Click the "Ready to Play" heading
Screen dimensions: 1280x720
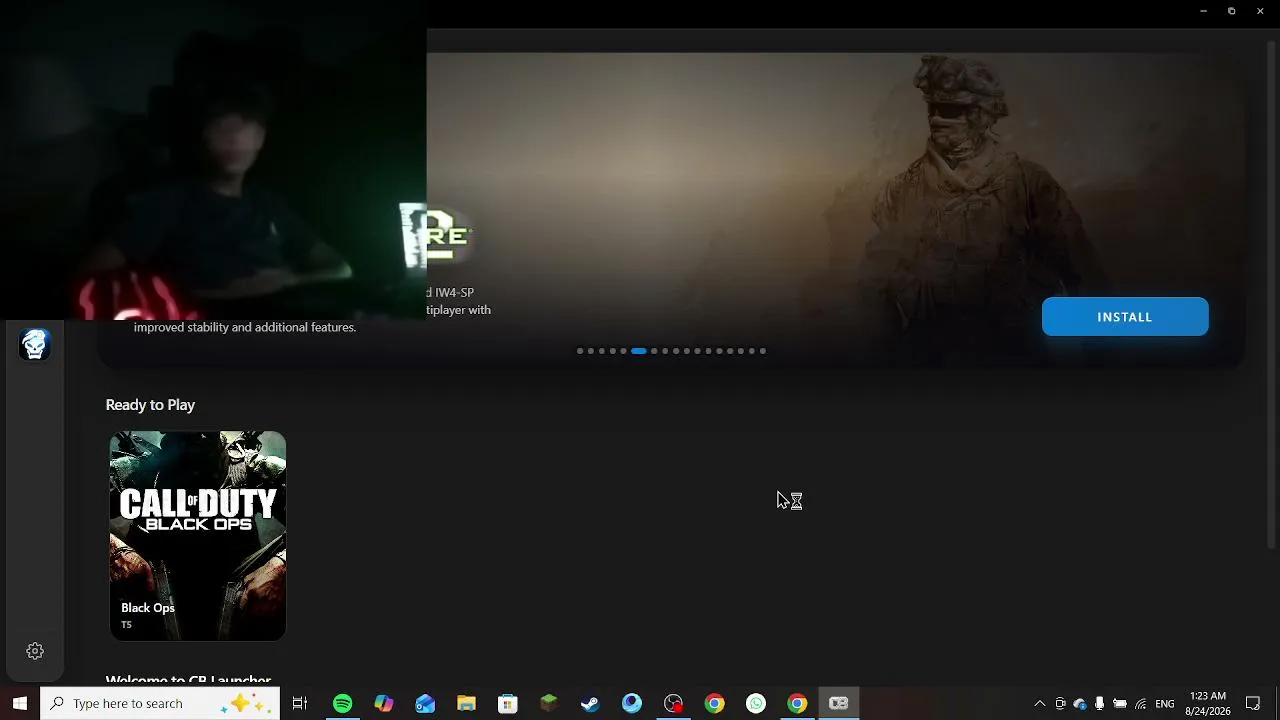[150, 405]
